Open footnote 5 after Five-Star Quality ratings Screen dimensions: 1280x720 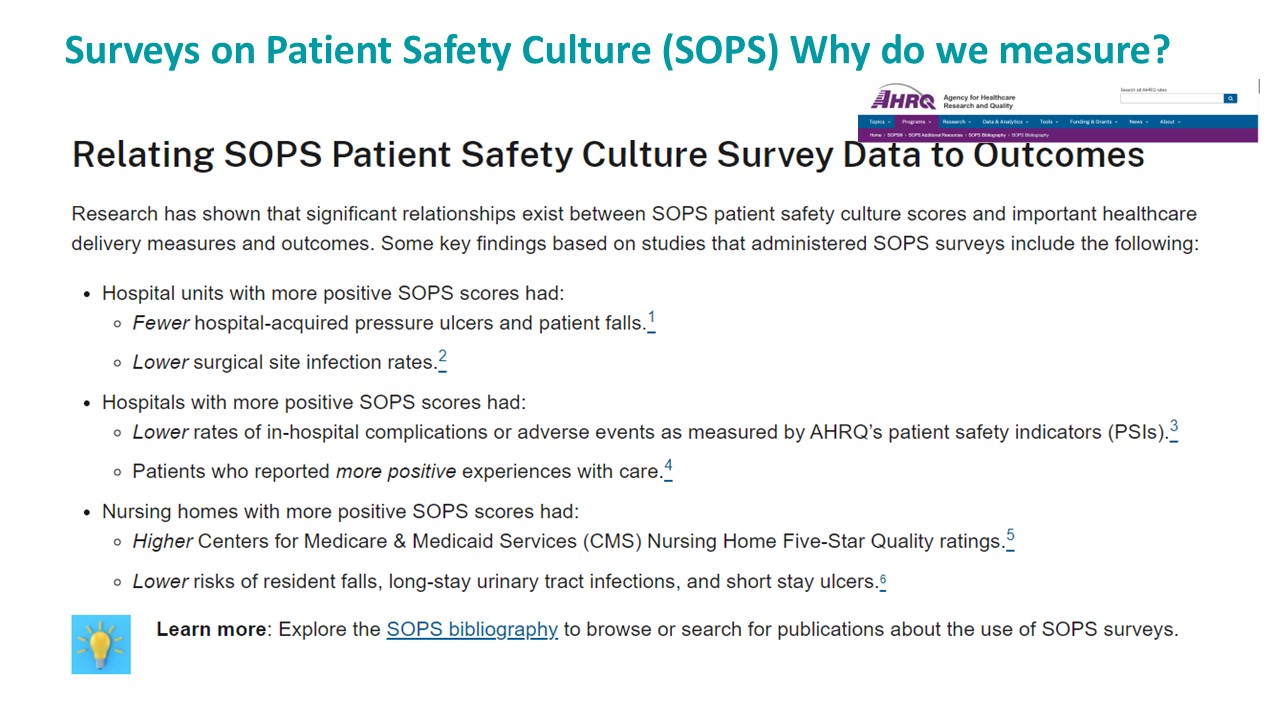(x=1011, y=538)
